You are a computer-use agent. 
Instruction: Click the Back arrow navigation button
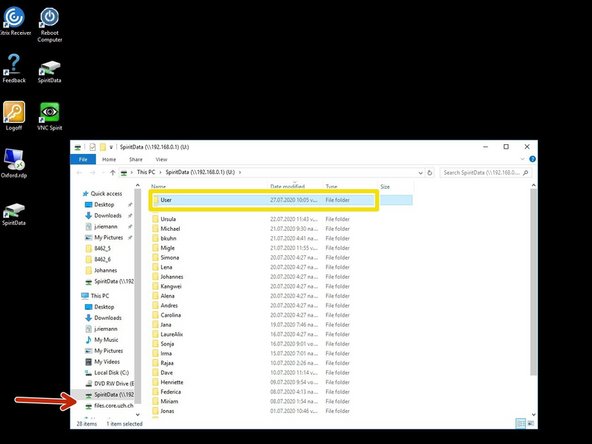pos(79,173)
